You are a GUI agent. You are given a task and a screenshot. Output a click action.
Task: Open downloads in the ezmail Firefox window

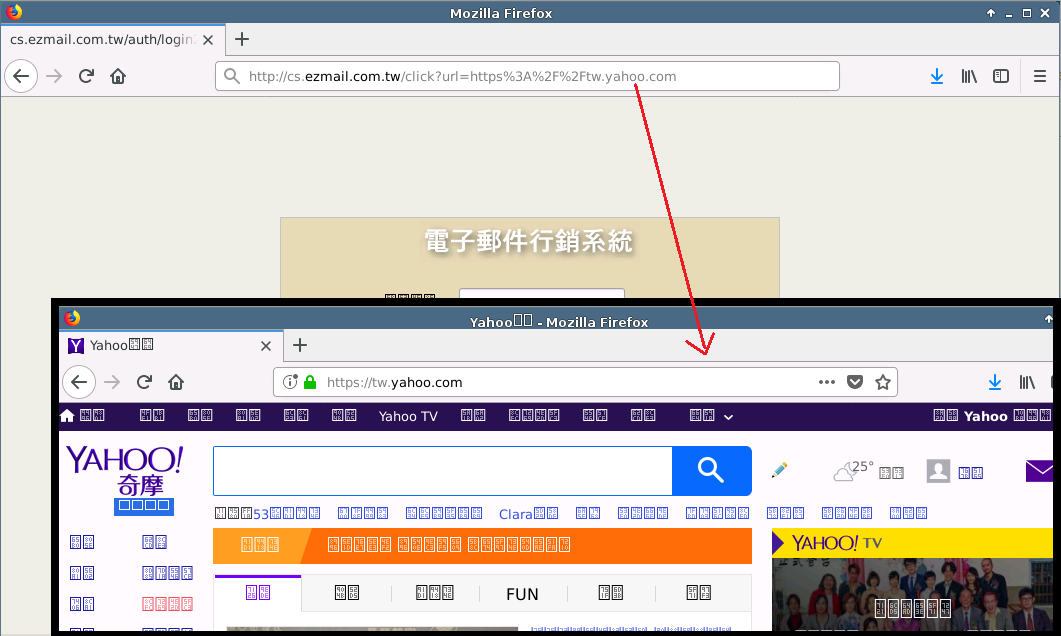(936, 76)
